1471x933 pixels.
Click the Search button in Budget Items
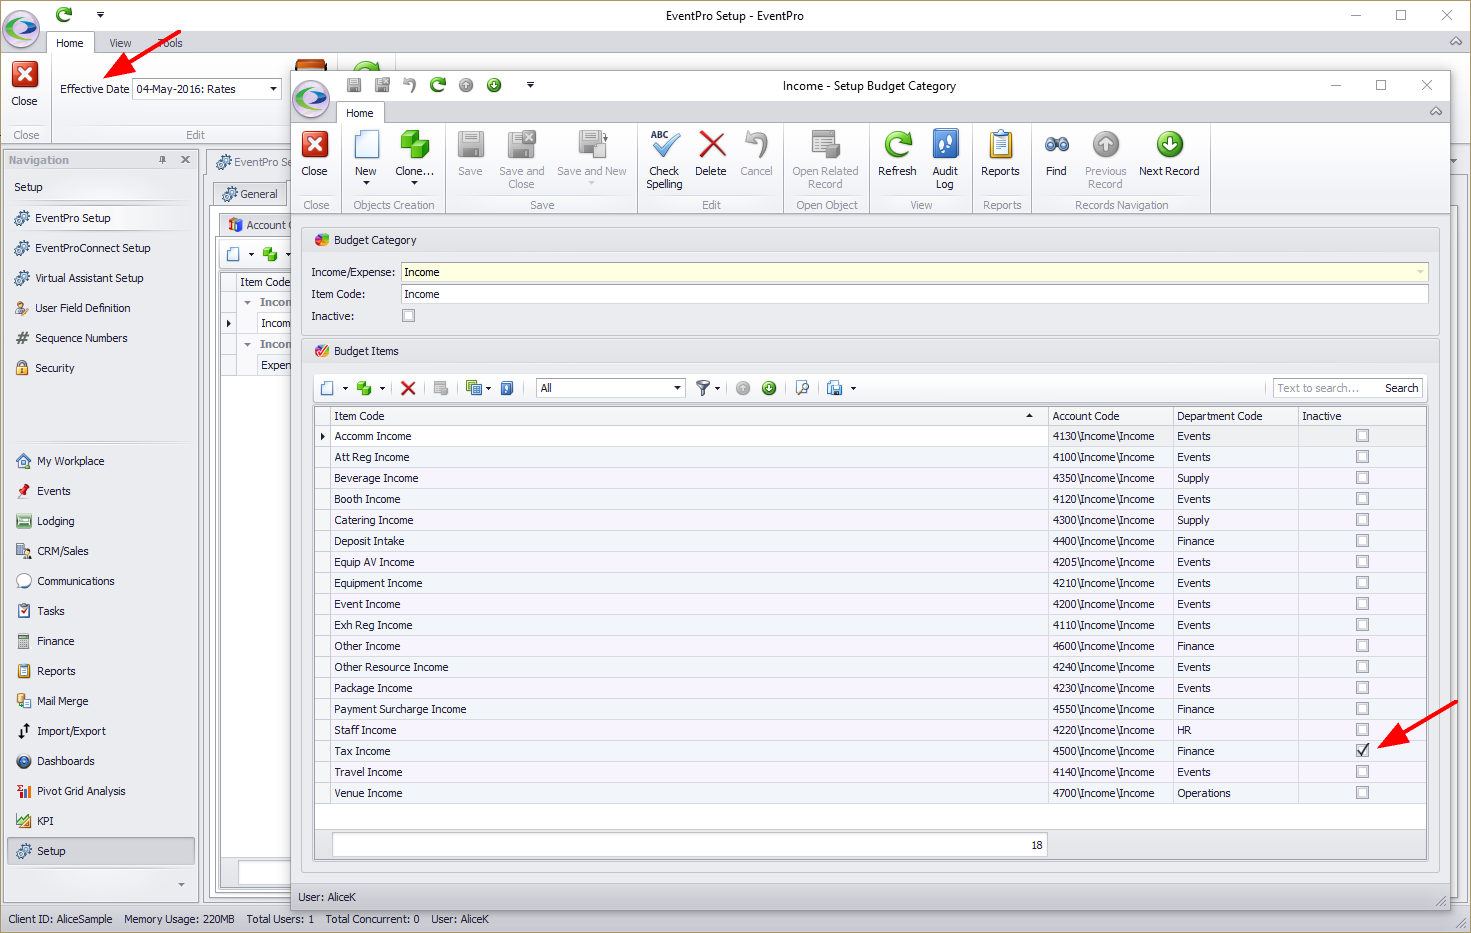[x=1401, y=388]
